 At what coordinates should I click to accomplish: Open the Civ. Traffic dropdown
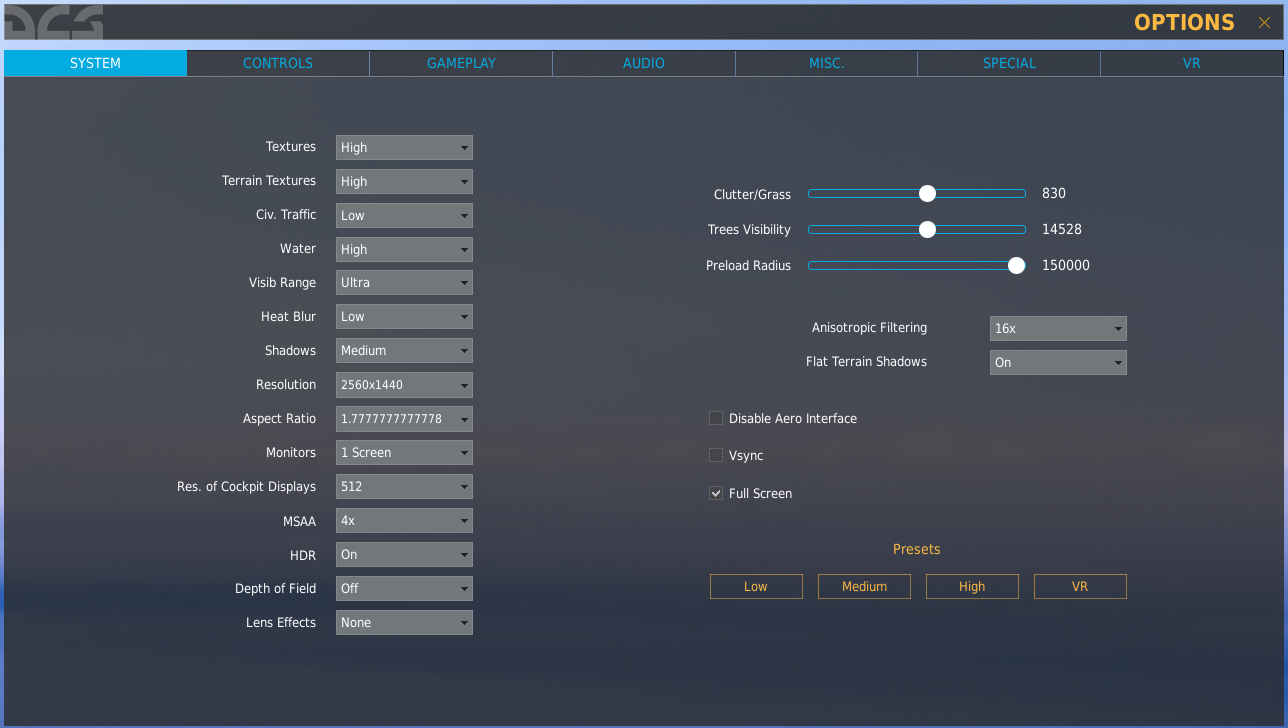(x=404, y=216)
